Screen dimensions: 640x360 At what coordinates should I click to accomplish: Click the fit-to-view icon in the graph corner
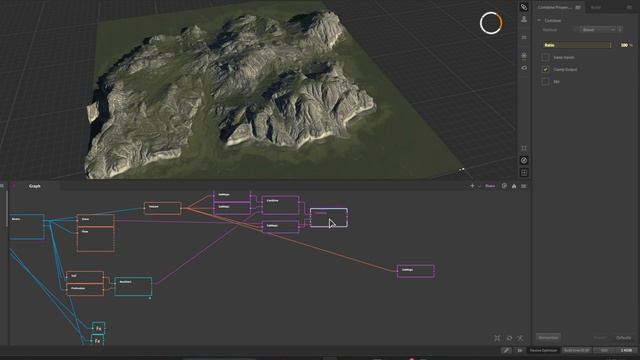pos(497,338)
